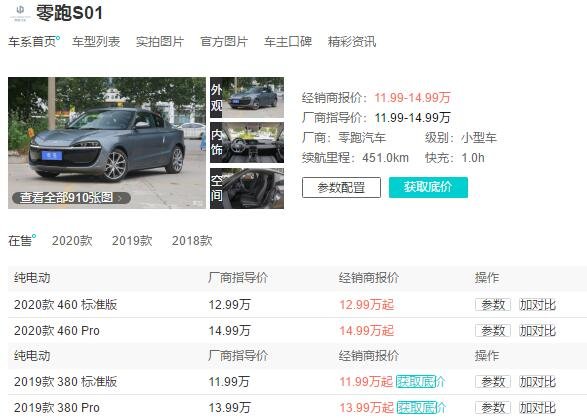Add 2019款 380 Pro to 加对比

538,408
